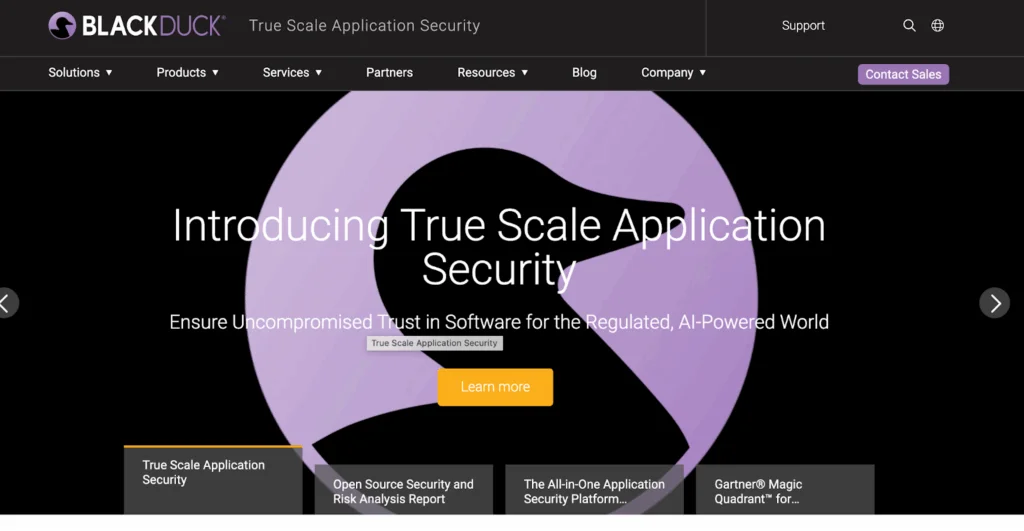
Task: Open the Support link
Action: [803, 25]
